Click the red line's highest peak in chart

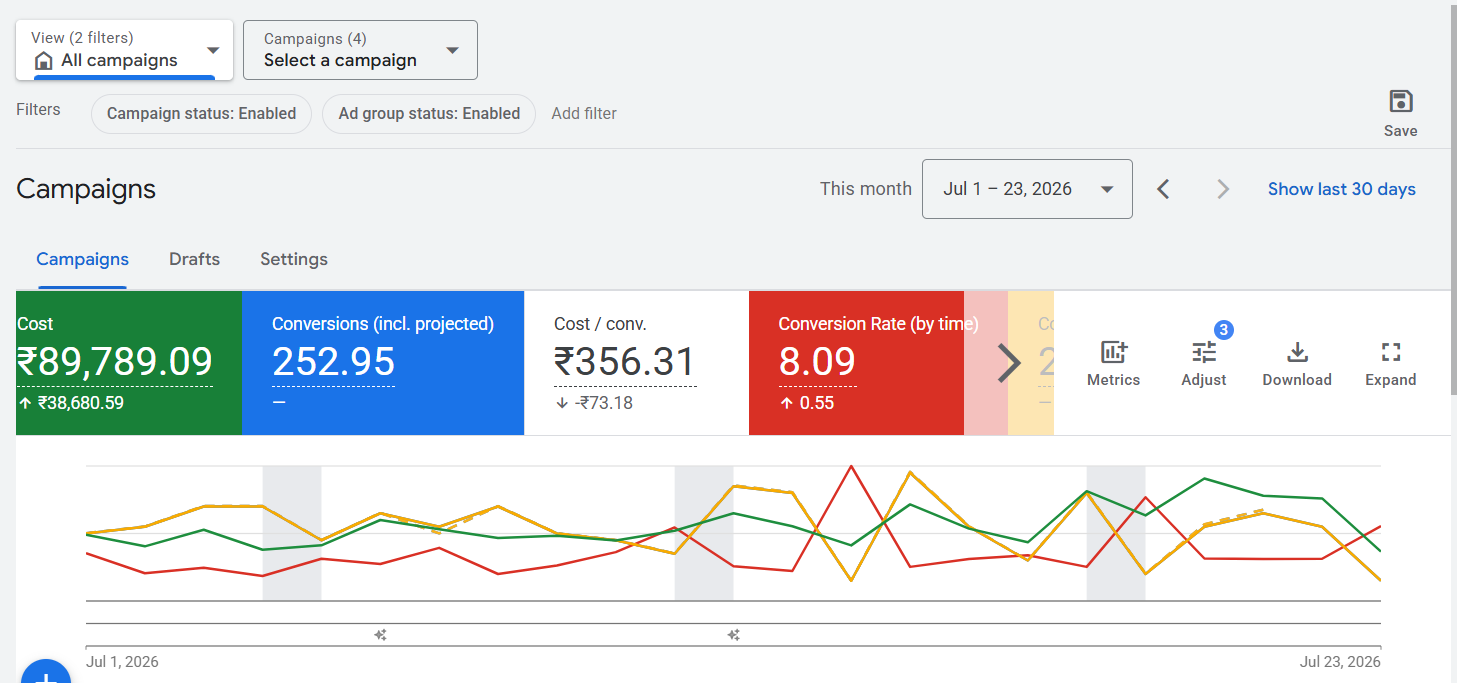(851, 466)
